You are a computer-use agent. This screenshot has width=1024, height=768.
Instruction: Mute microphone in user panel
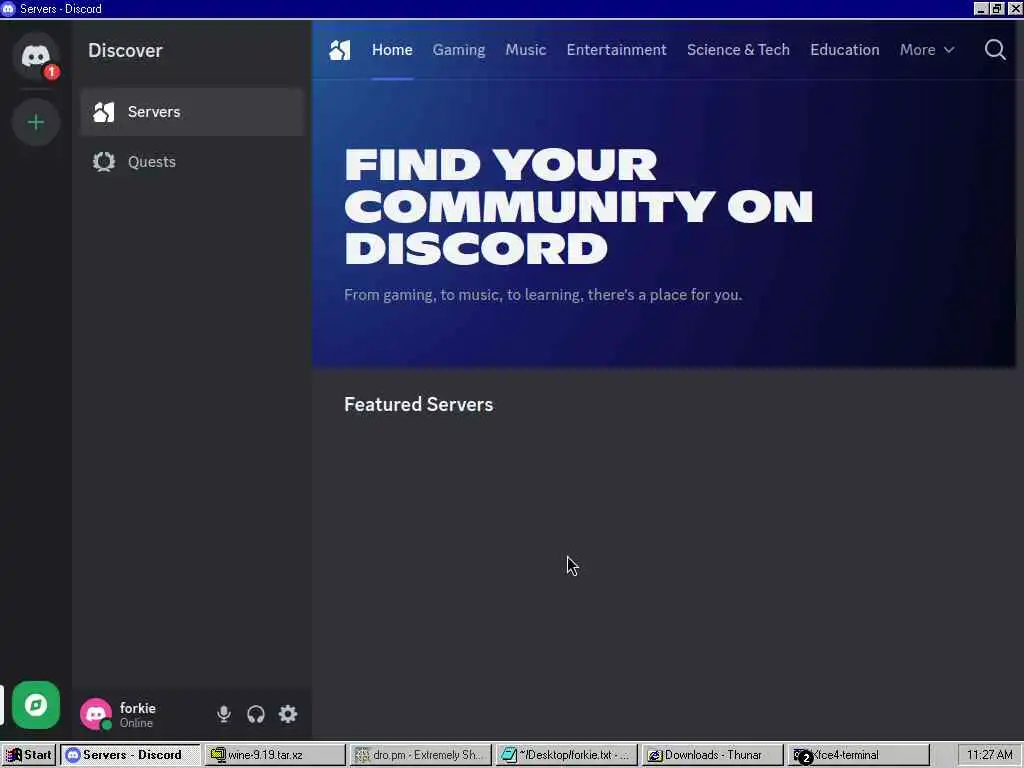pyautogui.click(x=223, y=714)
